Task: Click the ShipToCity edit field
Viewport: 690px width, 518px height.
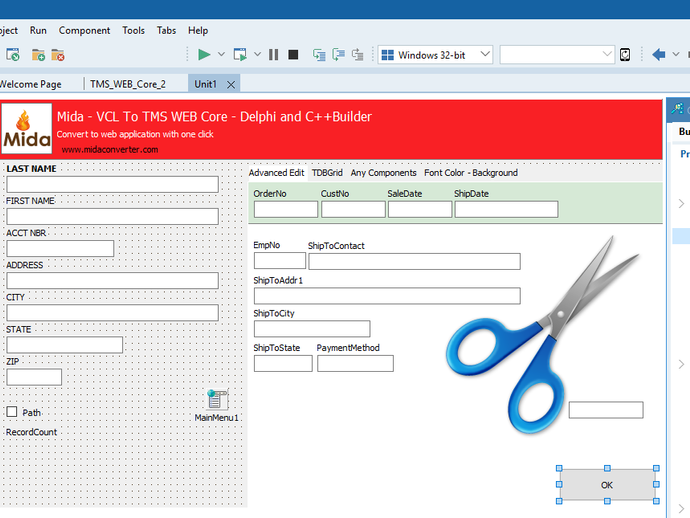Action: (312, 329)
